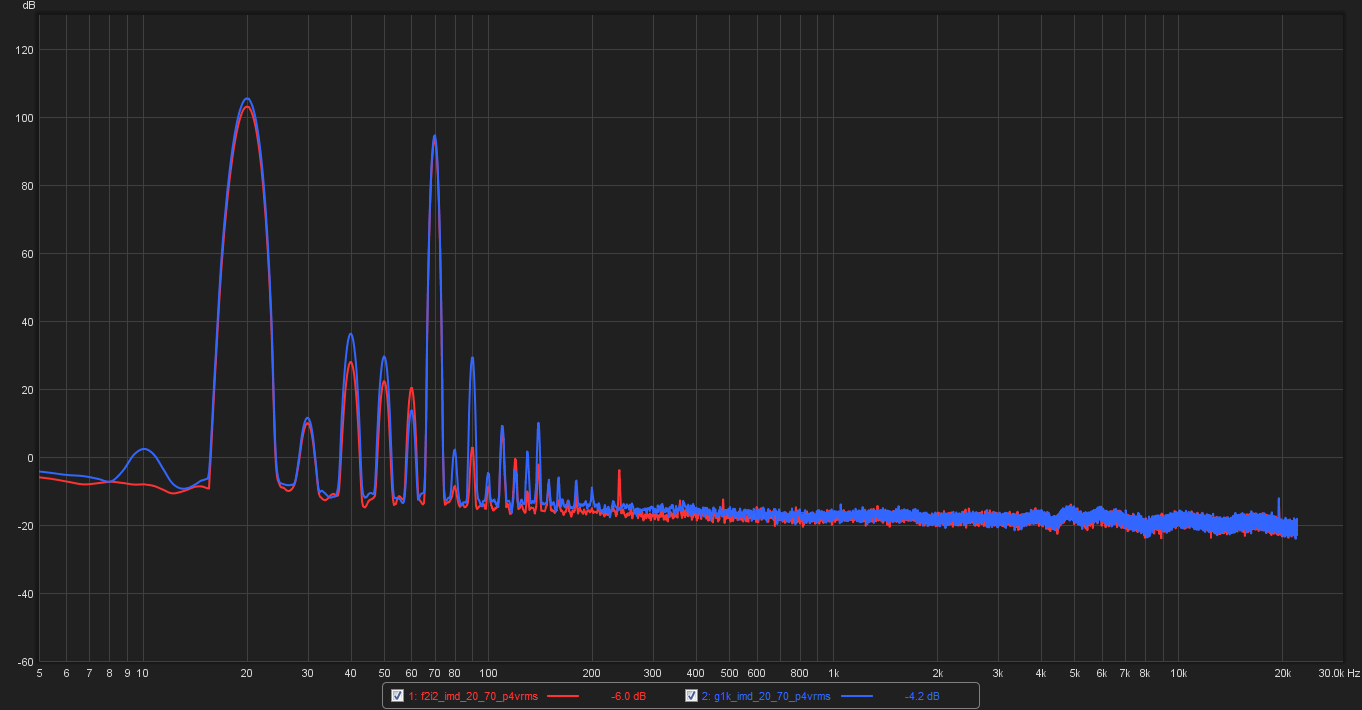Click the -60 value on vertical axis
Image resolution: width=1362 pixels, height=710 pixels.
25,662
